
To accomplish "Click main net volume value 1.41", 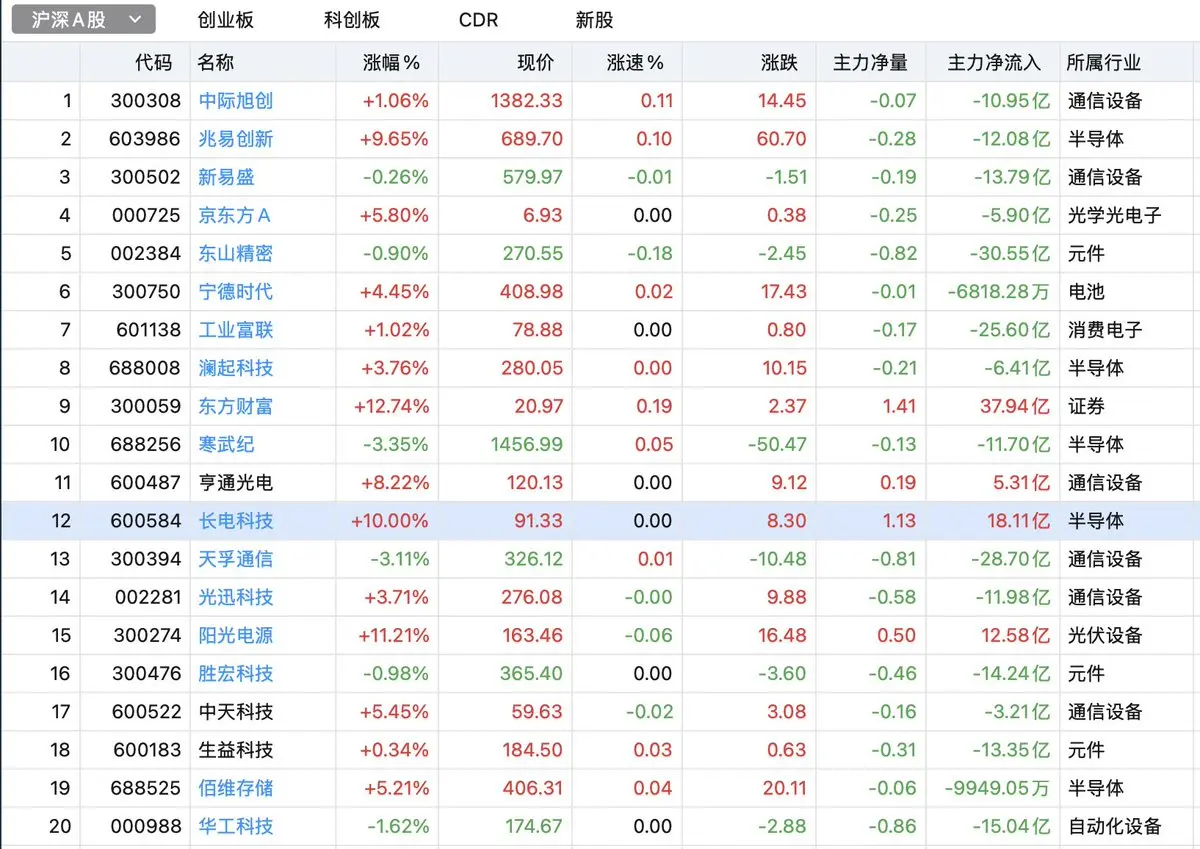I will 899,406.
